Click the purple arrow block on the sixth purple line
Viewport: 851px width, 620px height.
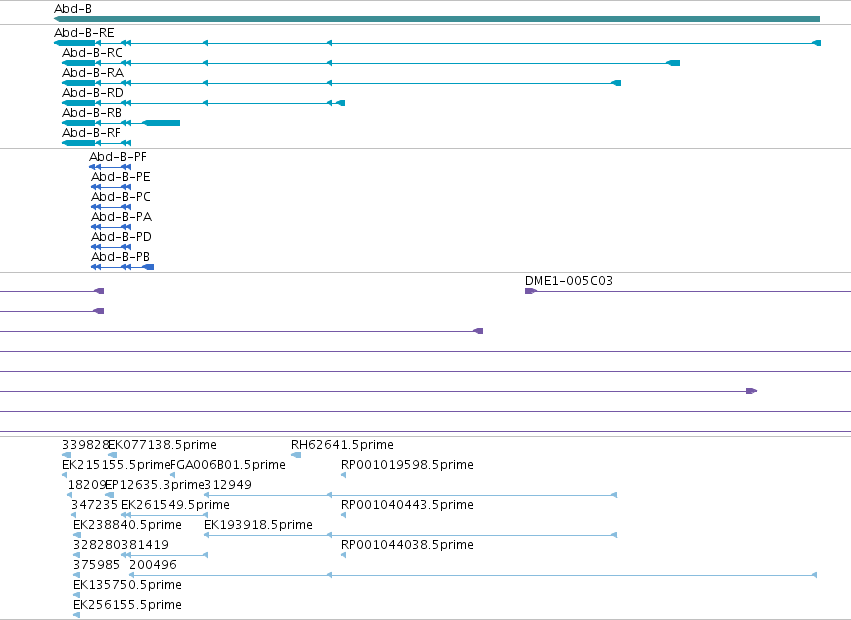(751, 391)
